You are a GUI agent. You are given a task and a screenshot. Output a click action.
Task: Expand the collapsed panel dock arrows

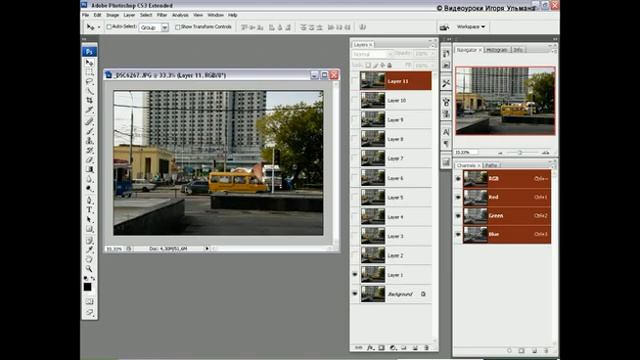(x=448, y=39)
